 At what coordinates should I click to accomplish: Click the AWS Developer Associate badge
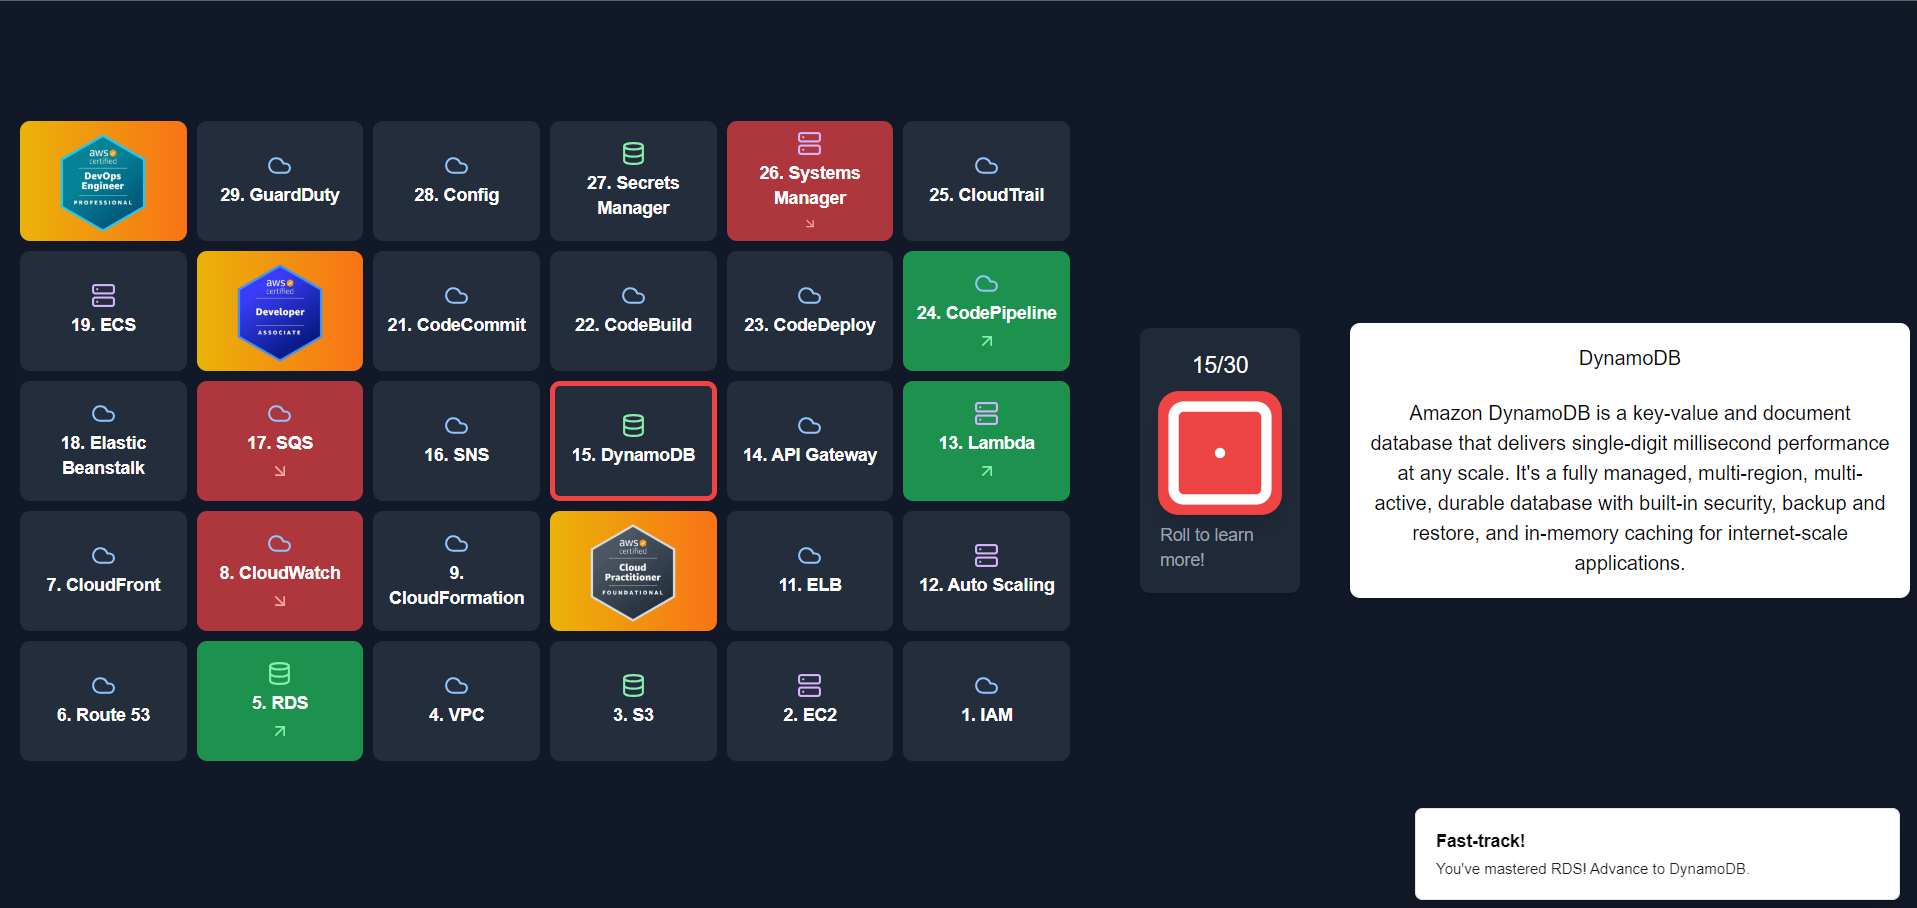point(280,311)
